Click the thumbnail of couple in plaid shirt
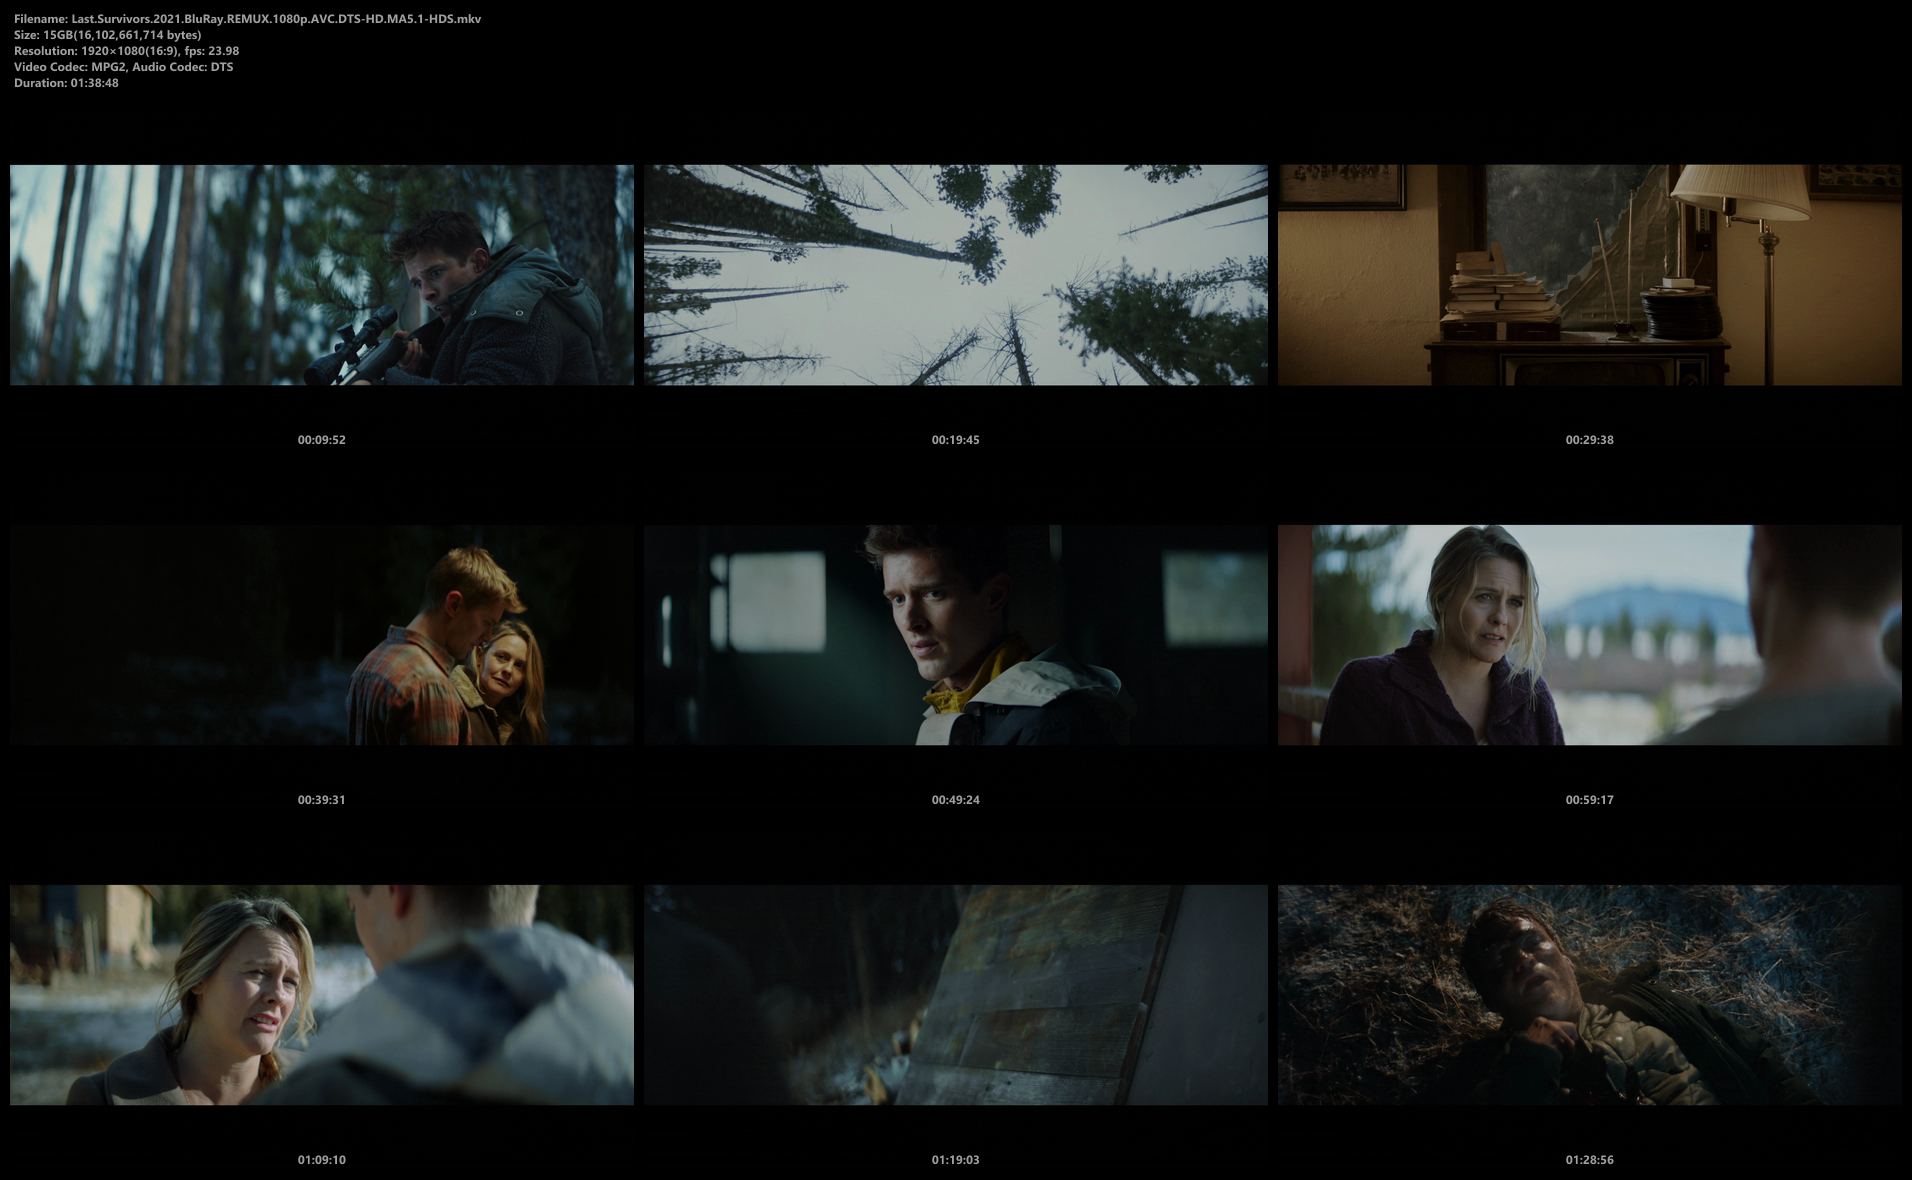 [321, 635]
